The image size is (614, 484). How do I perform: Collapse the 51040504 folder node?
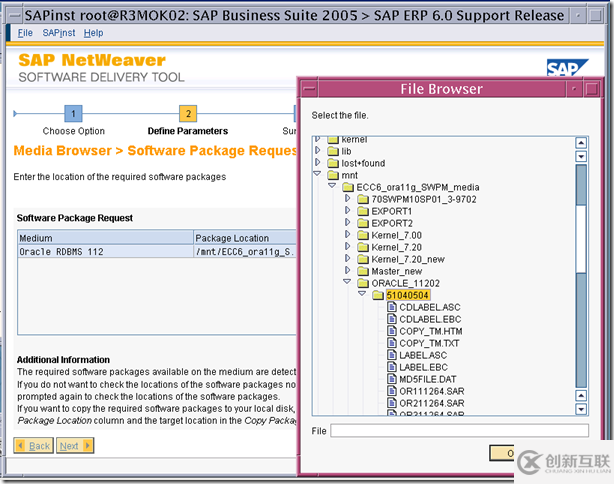coord(362,294)
